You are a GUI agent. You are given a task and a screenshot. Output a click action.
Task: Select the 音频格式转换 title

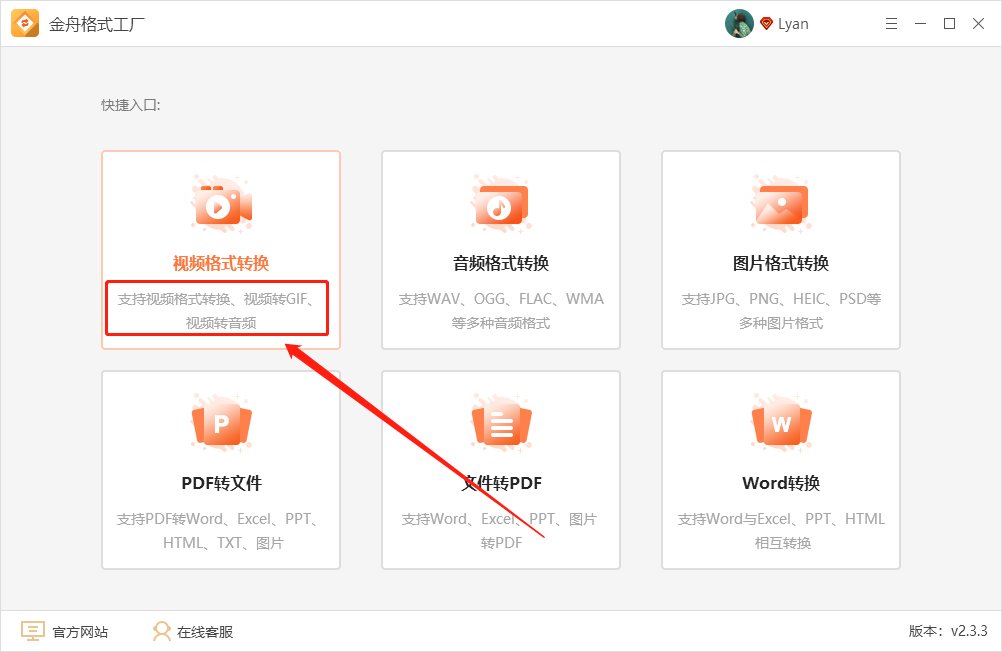tap(500, 264)
